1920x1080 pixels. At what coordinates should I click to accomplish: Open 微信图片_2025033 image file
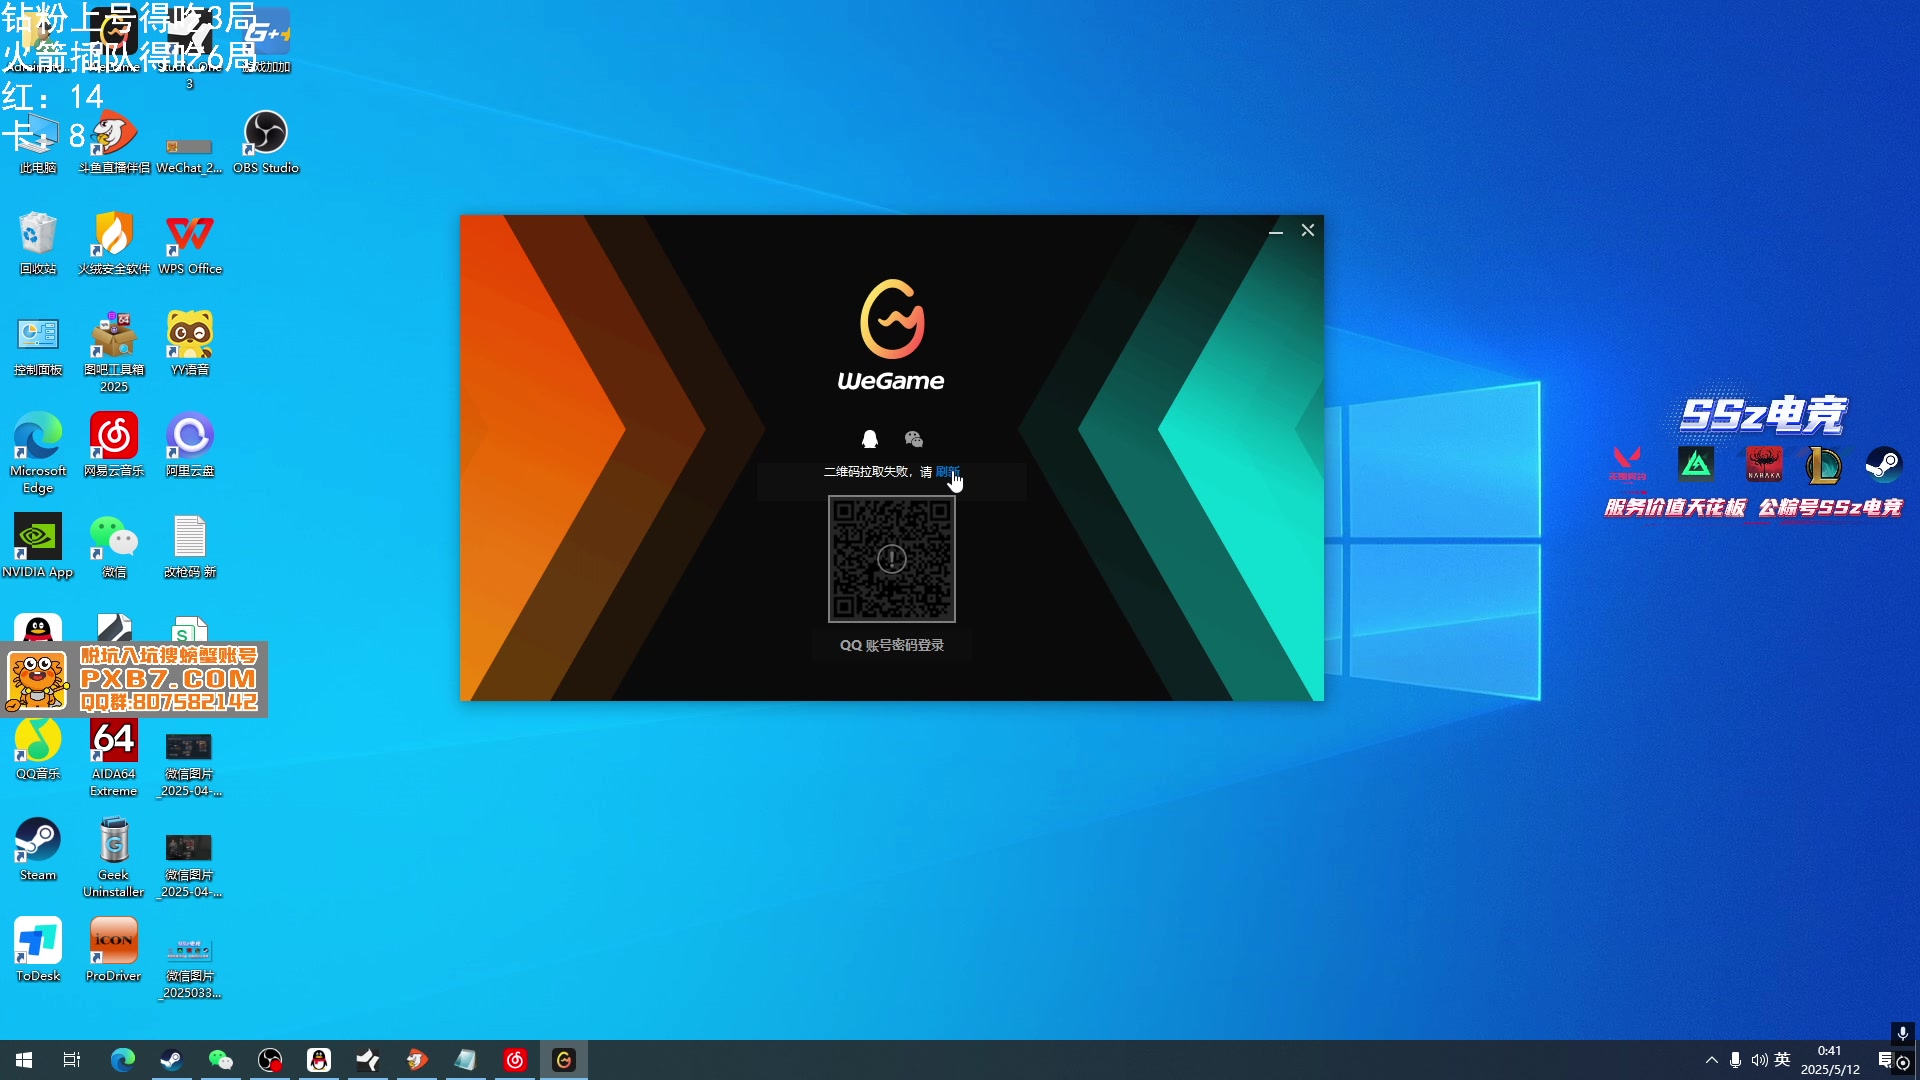click(x=190, y=967)
